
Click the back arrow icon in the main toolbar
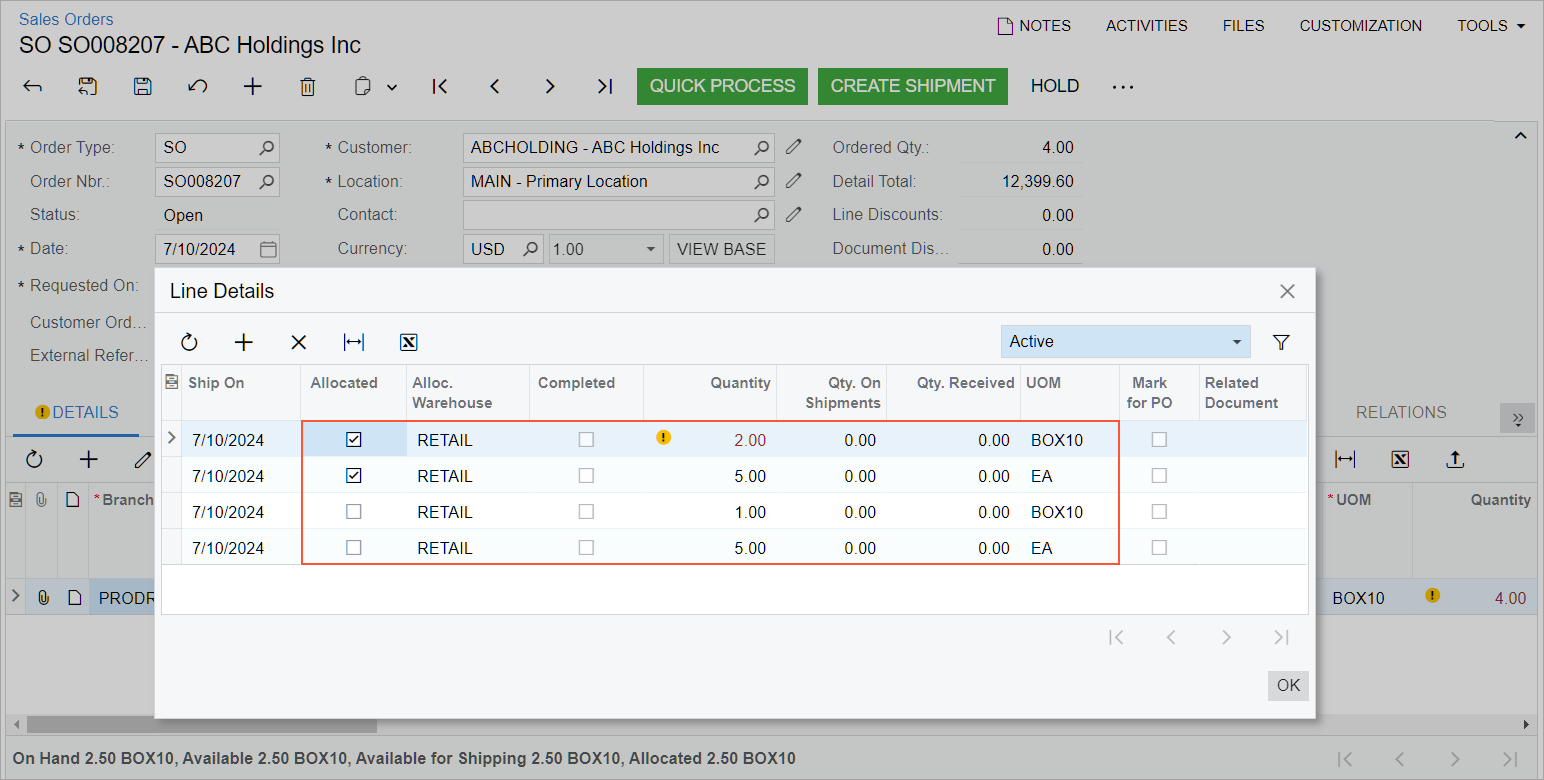click(x=33, y=86)
